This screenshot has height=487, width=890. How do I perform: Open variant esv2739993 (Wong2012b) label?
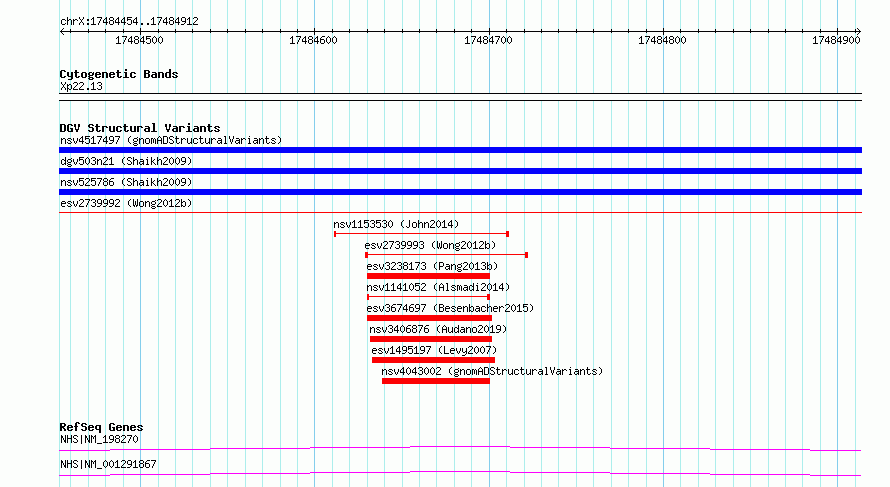pyautogui.click(x=430, y=245)
